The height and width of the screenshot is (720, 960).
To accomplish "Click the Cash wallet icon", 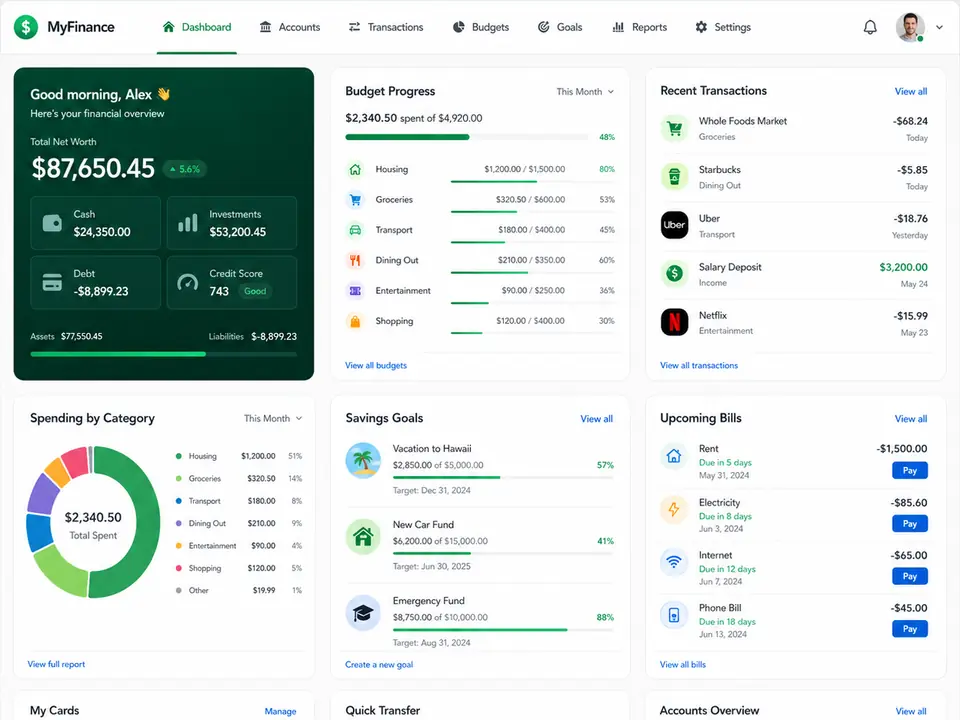I will 52,223.
